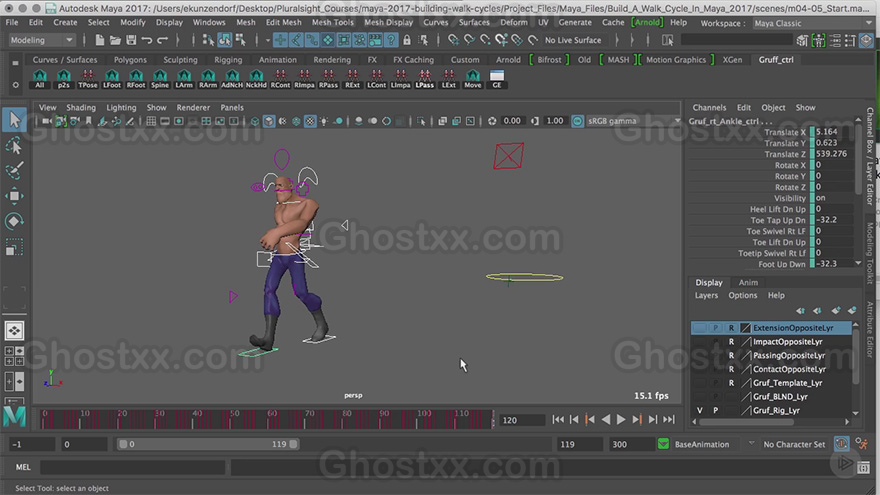Open the No Character Set dropdown
Viewport: 880px width, 495px height.
(x=794, y=444)
